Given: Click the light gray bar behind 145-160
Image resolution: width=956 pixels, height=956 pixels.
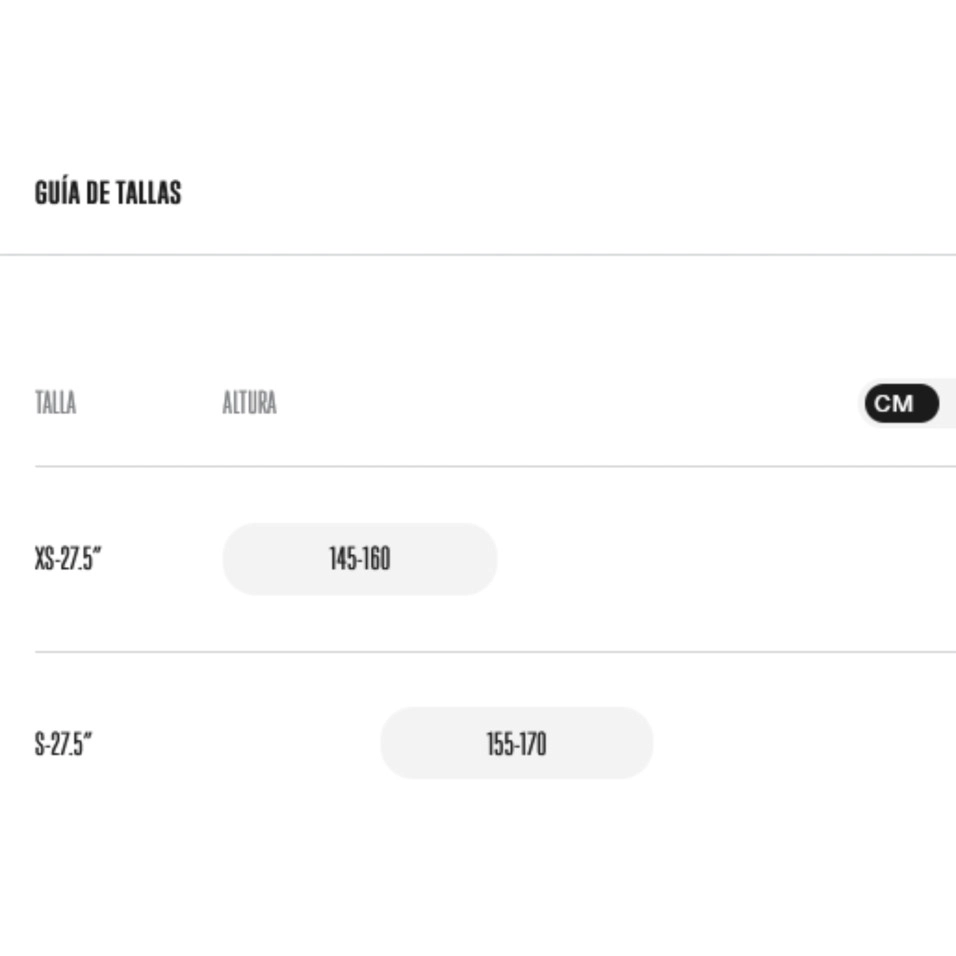Looking at the screenshot, I should [x=360, y=558].
